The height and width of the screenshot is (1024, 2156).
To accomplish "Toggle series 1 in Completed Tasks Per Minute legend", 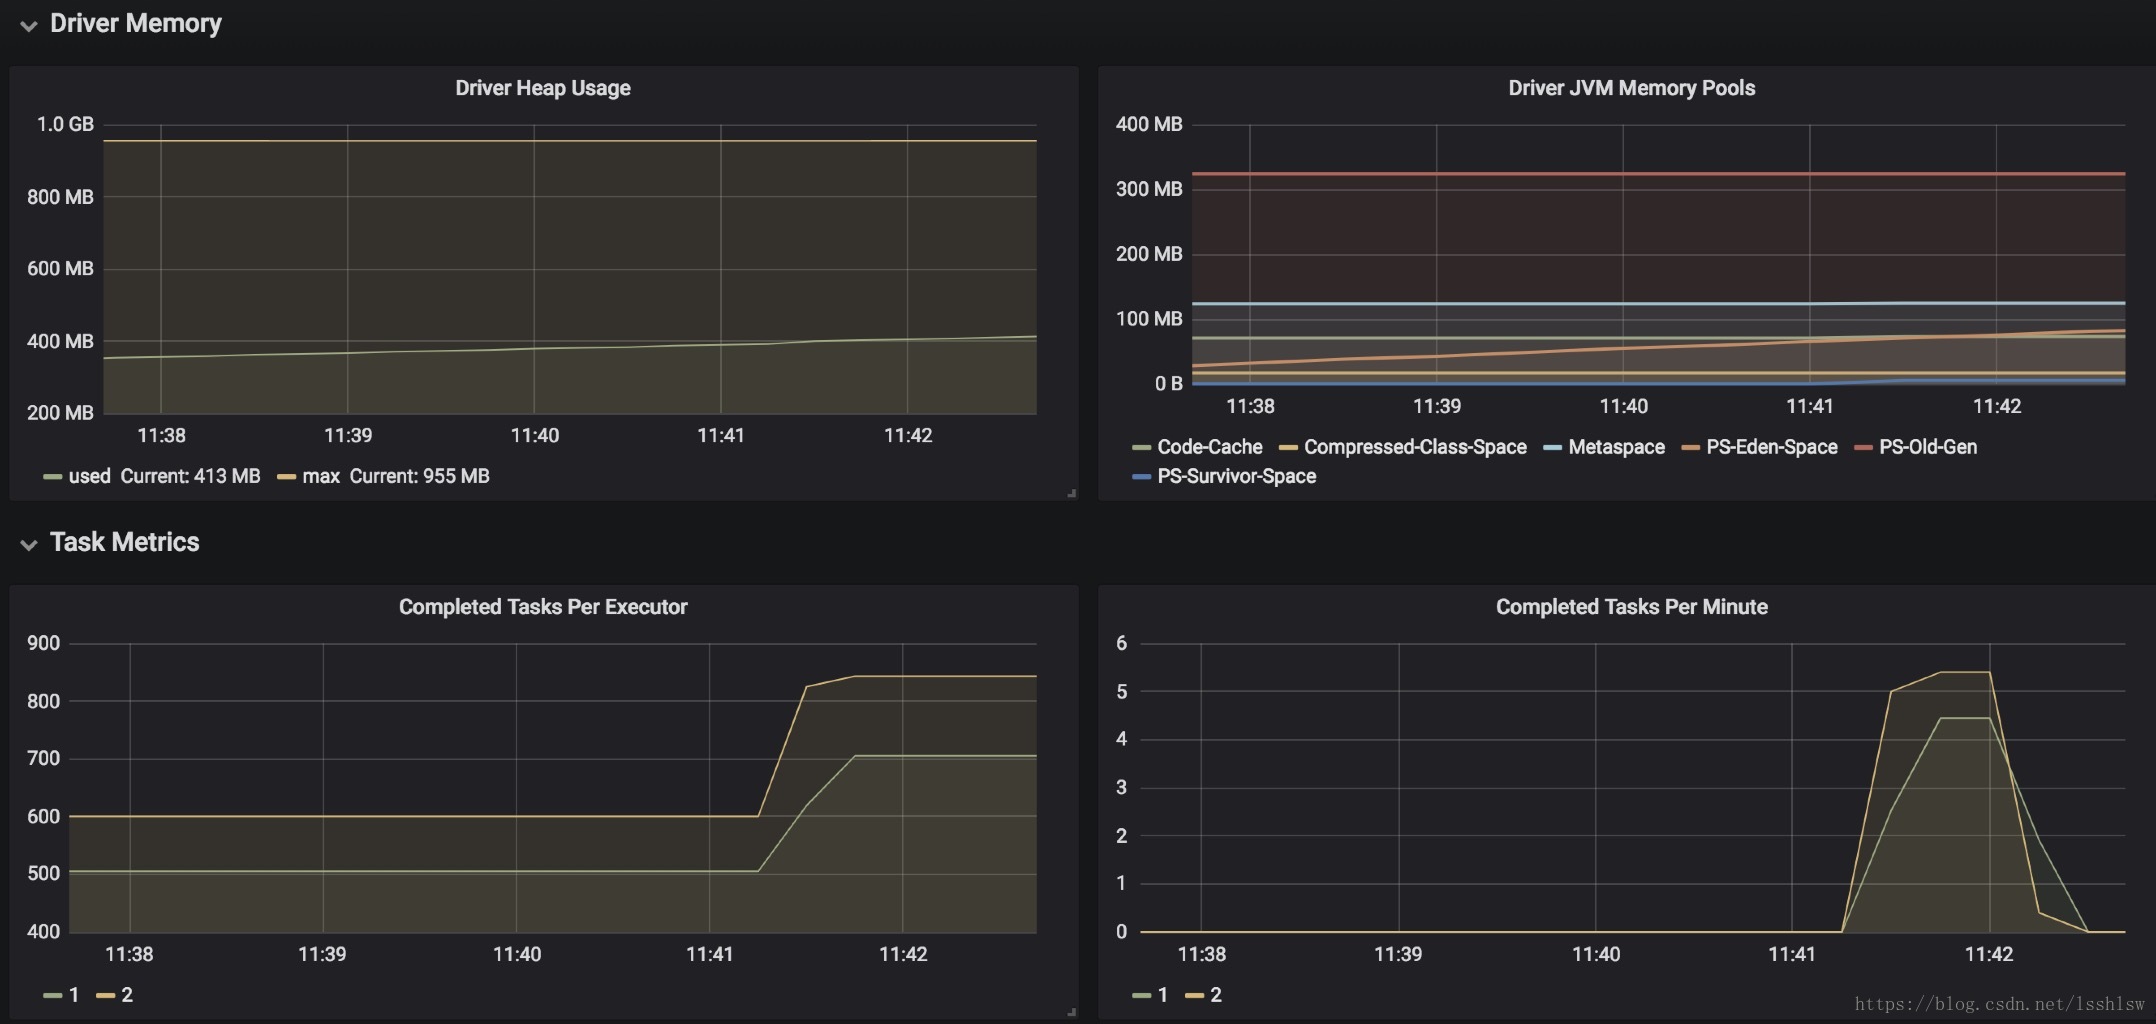I will pyautogui.click(x=1162, y=995).
